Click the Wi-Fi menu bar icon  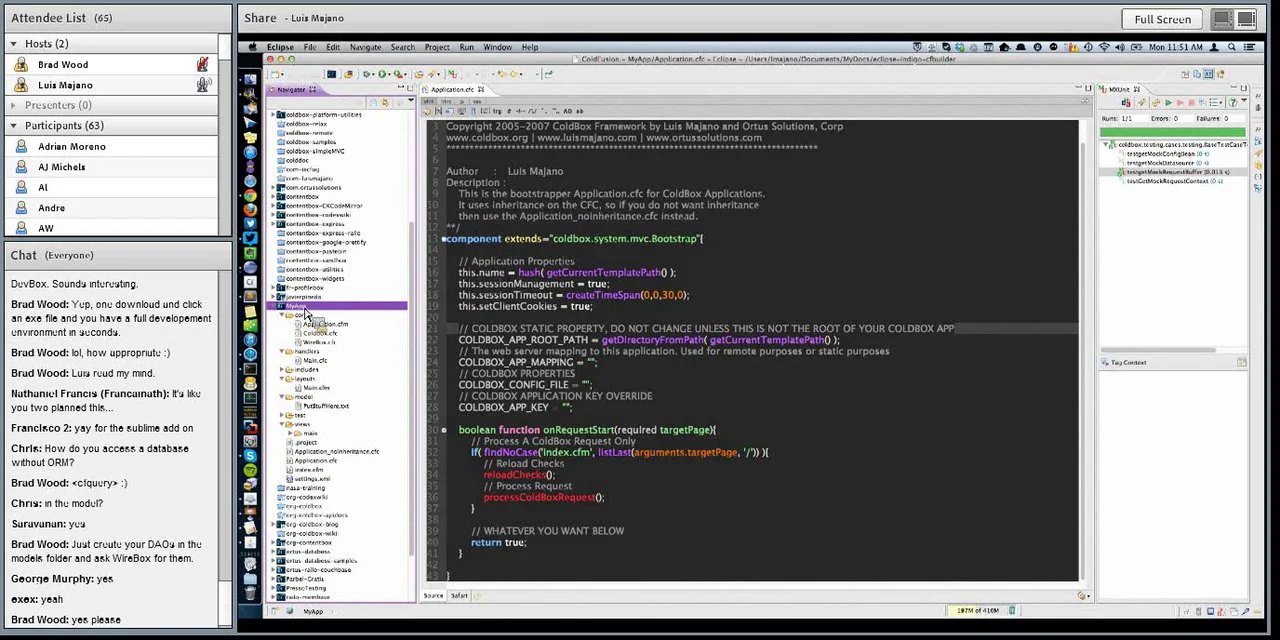pos(1104,47)
